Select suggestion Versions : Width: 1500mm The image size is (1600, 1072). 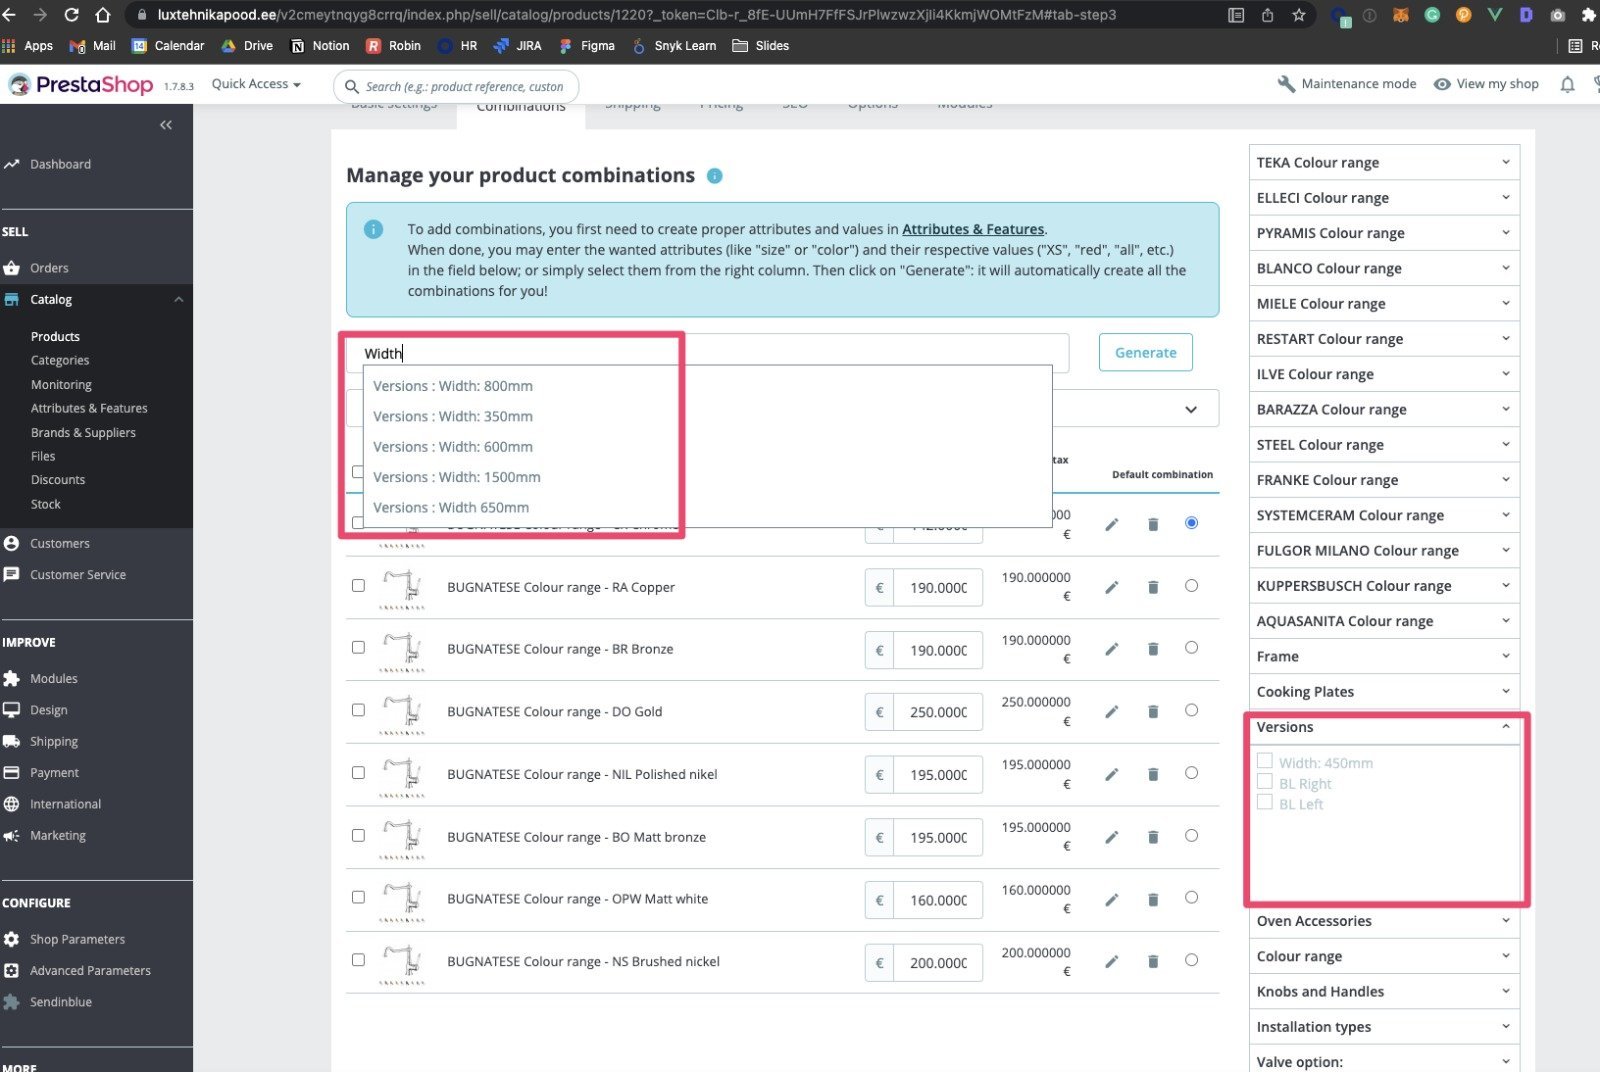click(x=457, y=477)
